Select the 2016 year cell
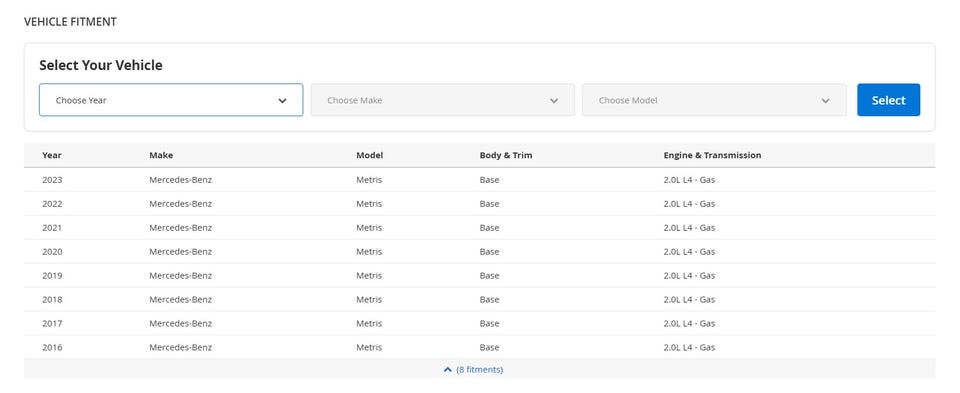960x393 pixels. pos(52,347)
